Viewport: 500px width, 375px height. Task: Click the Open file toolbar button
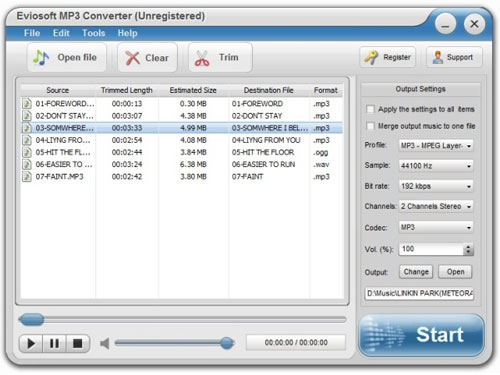point(67,57)
